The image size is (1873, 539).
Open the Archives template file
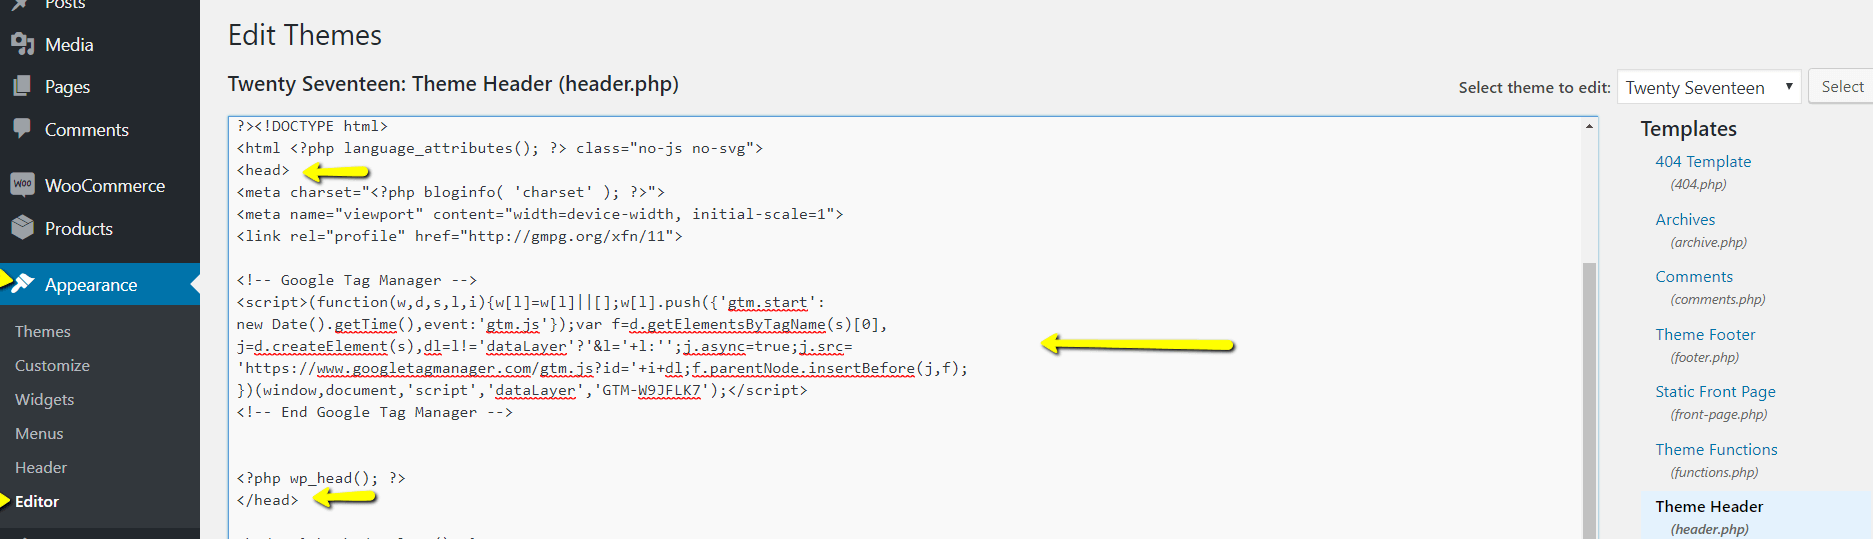click(1685, 219)
